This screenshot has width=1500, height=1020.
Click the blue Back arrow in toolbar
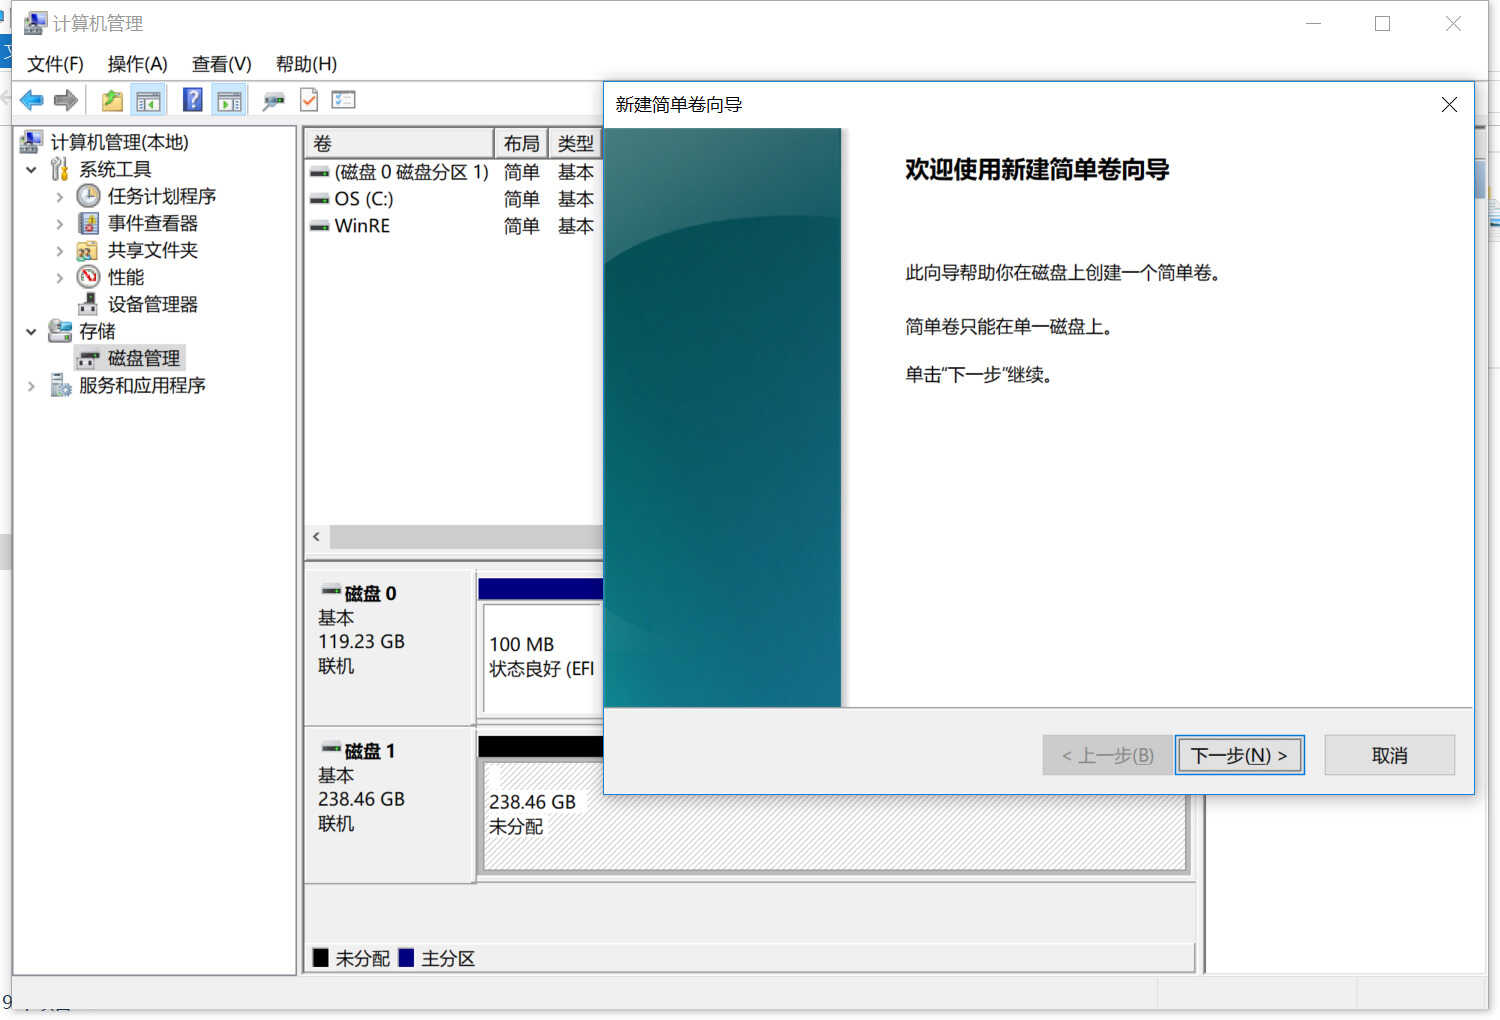(31, 100)
